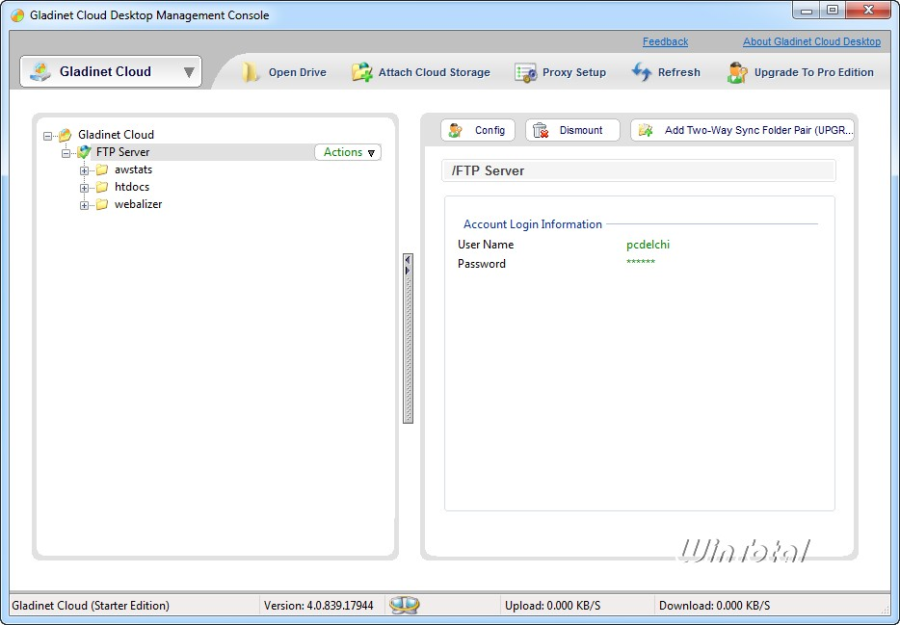Expand the awstats folder
Screen dimensions: 900x625
(85, 170)
